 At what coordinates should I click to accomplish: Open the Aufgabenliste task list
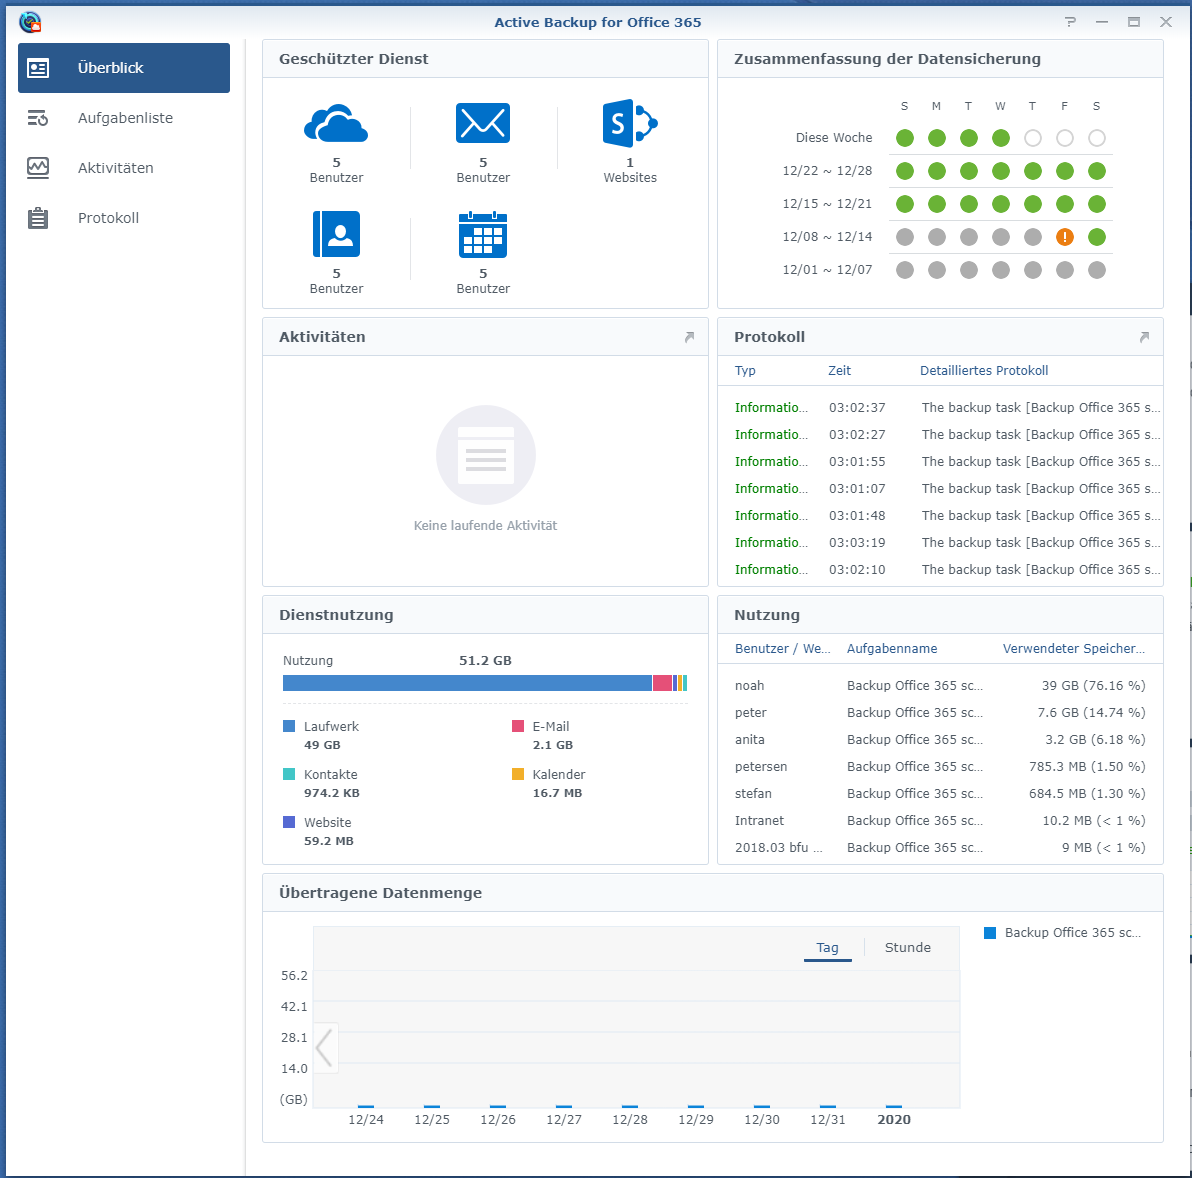tap(124, 118)
